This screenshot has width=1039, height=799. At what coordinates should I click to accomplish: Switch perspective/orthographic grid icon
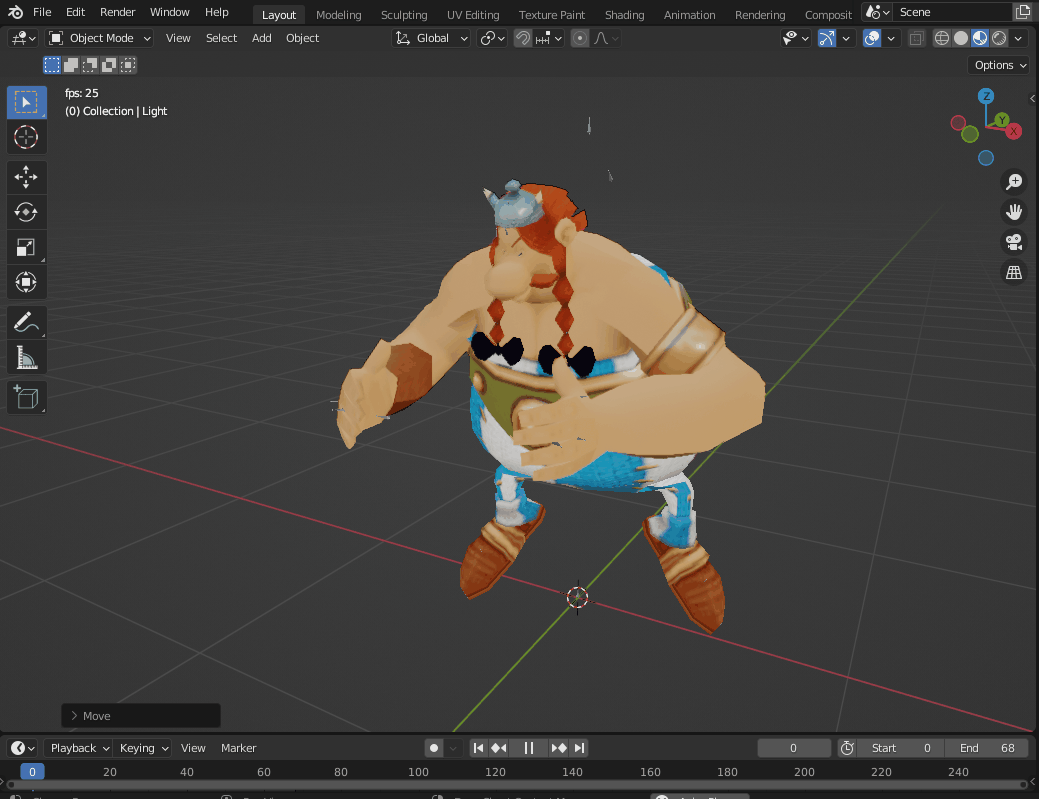1014,273
